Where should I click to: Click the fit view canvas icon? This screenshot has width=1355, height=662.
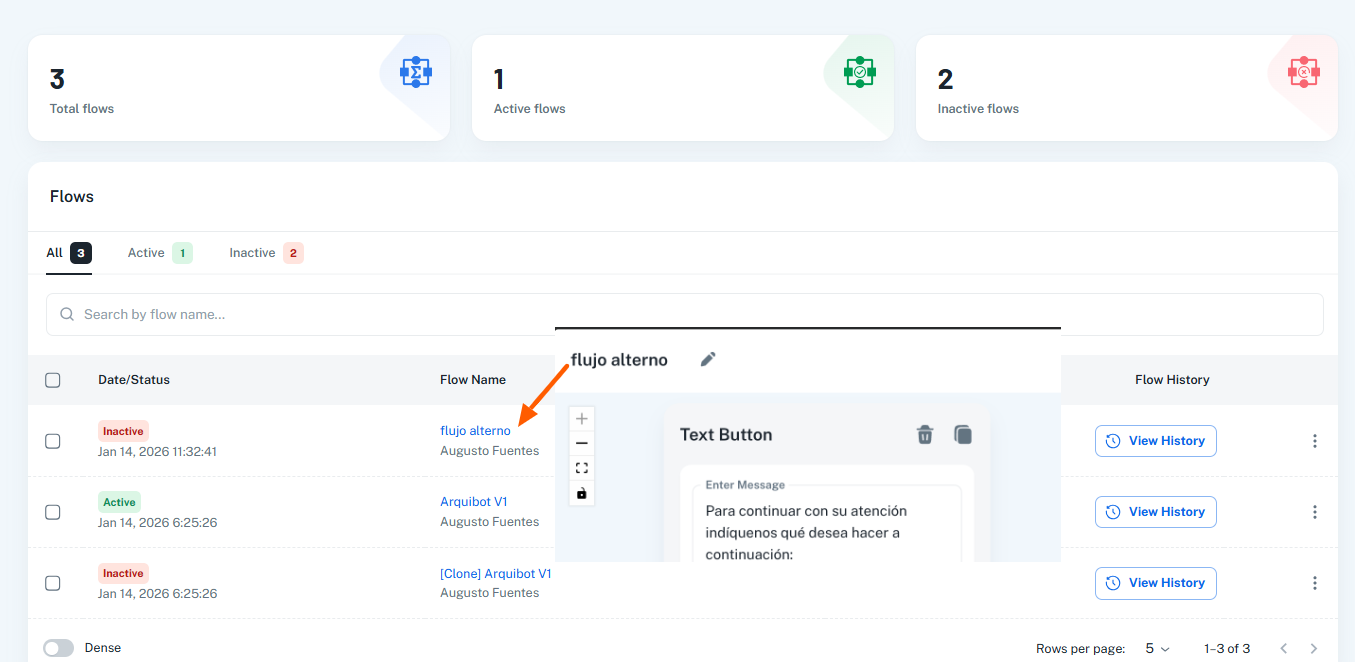582,468
